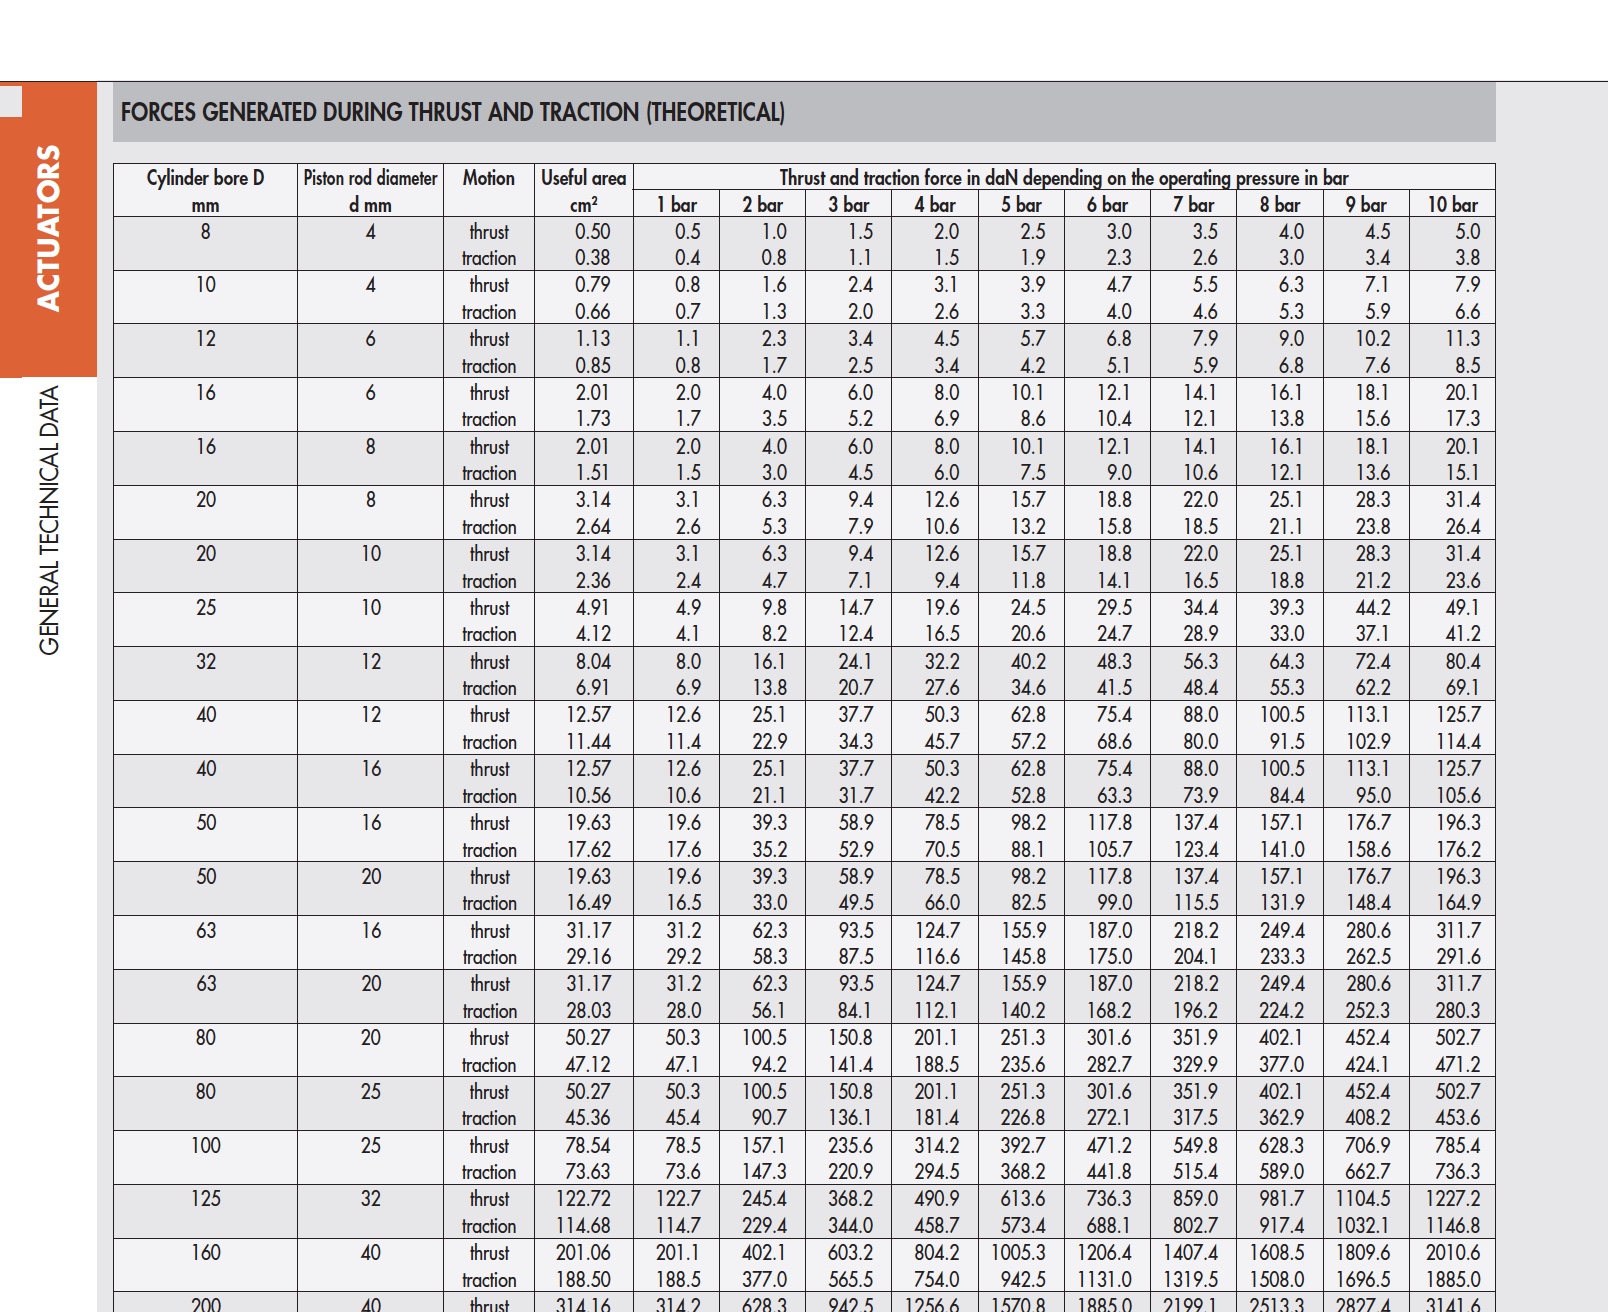
Task: Click the 1 bar column header
Action: [677, 205]
